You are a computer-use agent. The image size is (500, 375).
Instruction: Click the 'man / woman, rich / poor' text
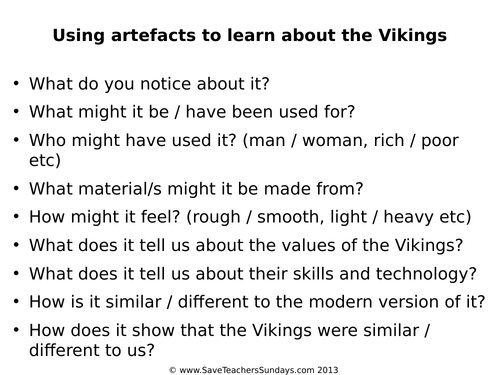[351, 140]
